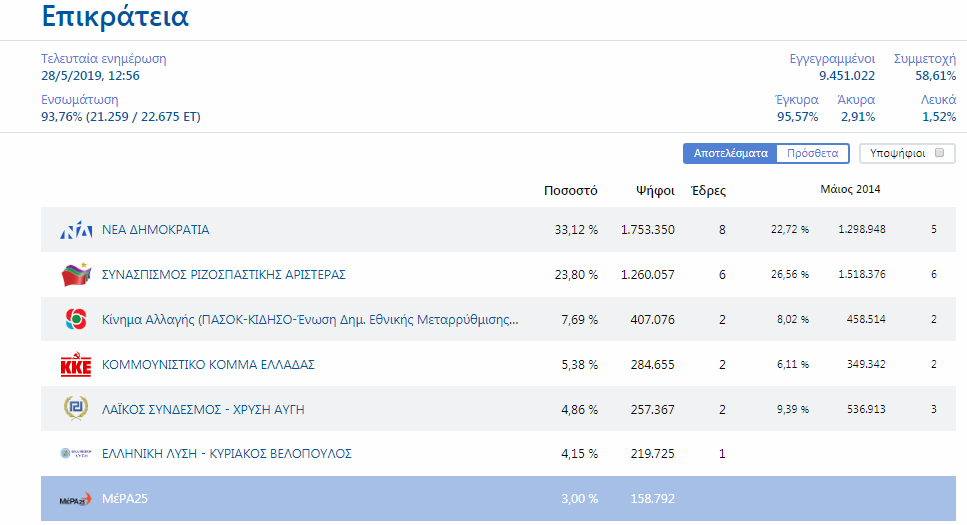Click the 158.792 votes value

652,498
